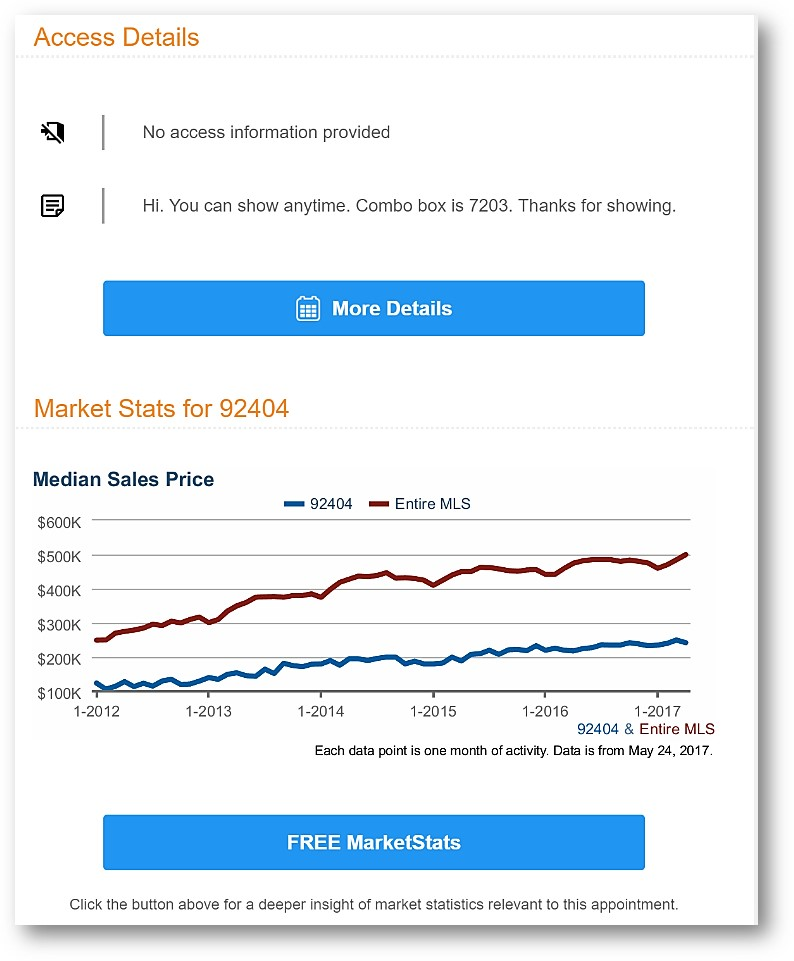Image resolution: width=794 pixels, height=961 pixels.
Task: Click the combo box showing note text
Action: (409, 206)
